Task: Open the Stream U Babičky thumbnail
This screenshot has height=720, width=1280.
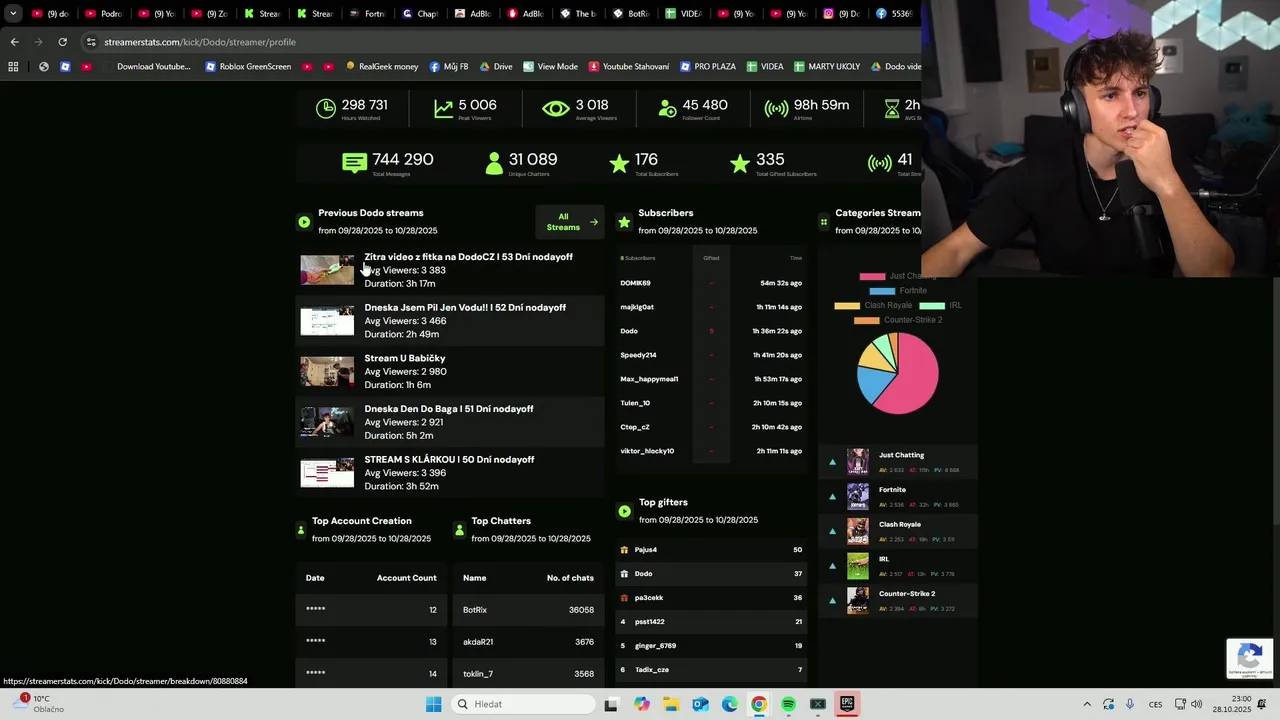Action: [327, 371]
